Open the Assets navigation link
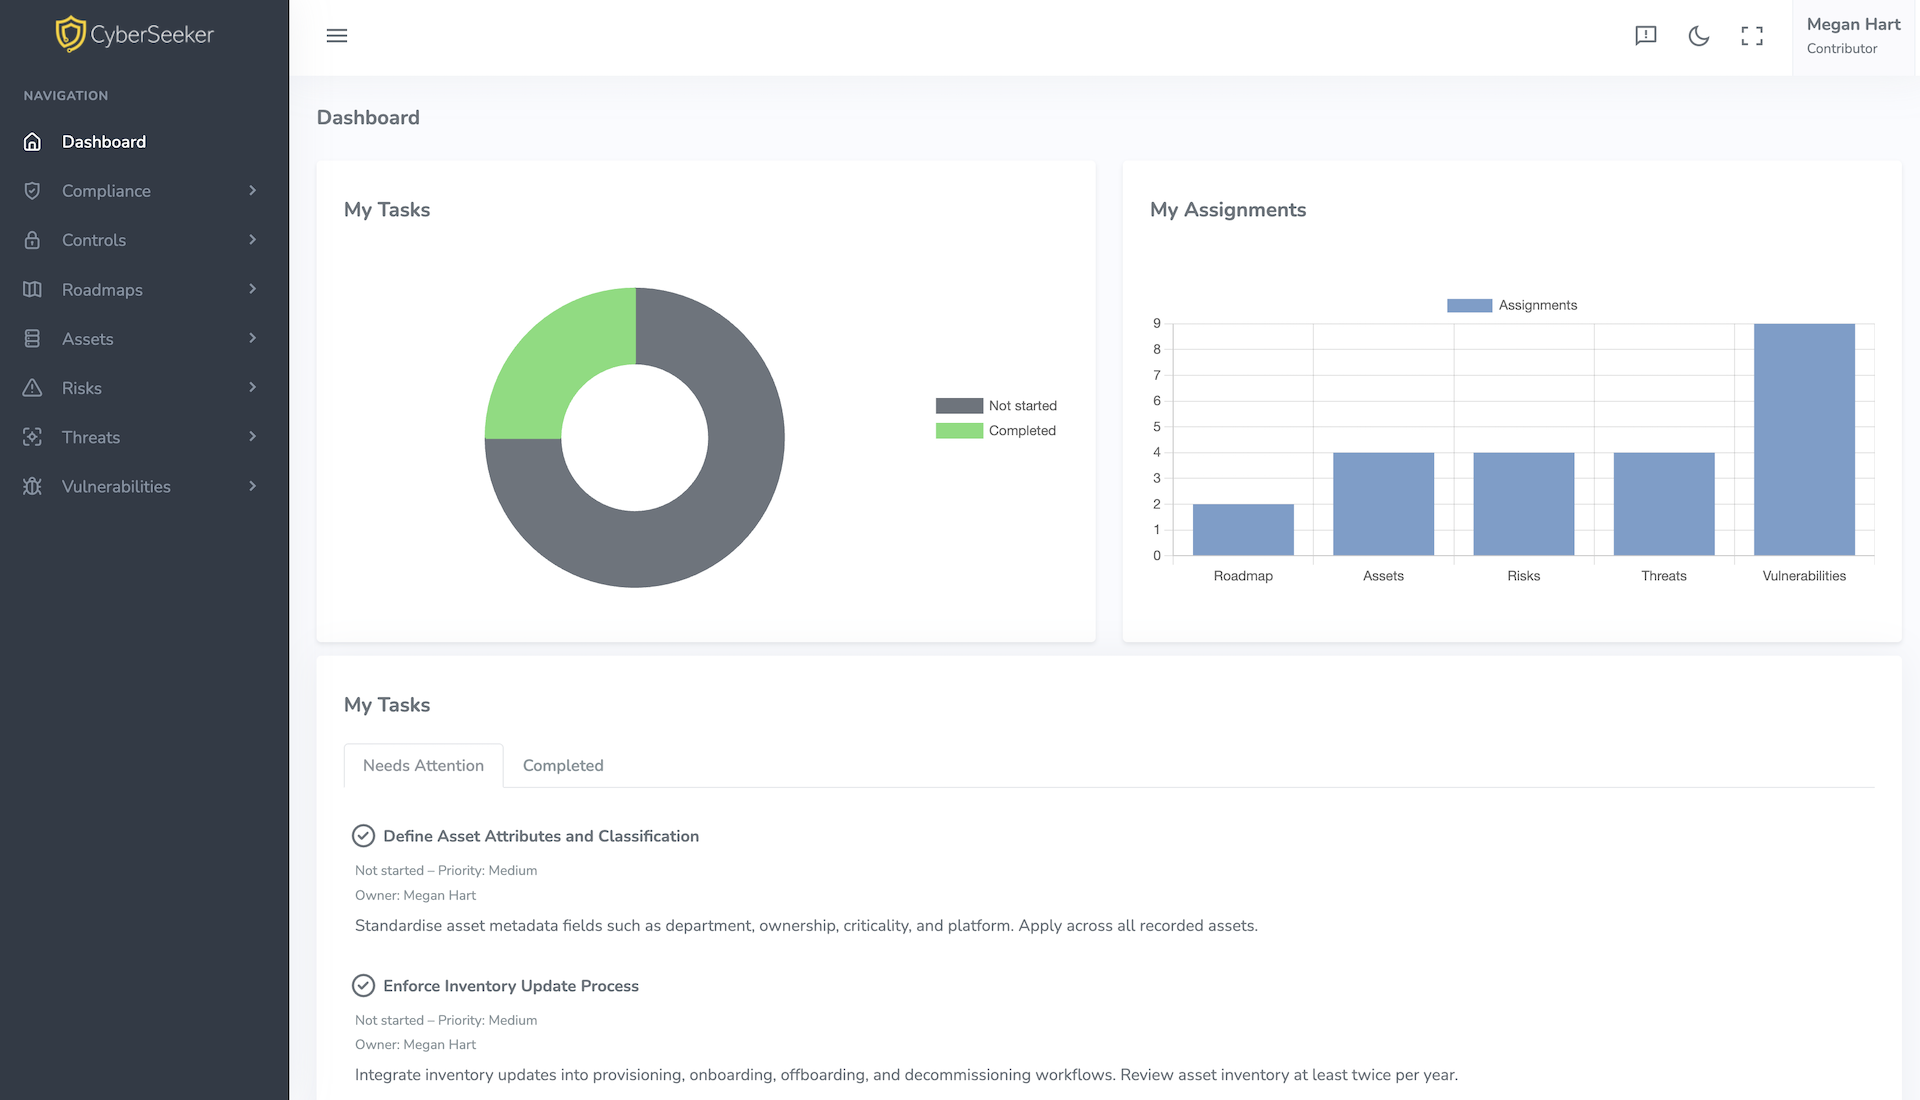This screenshot has width=1920, height=1100. (88, 339)
